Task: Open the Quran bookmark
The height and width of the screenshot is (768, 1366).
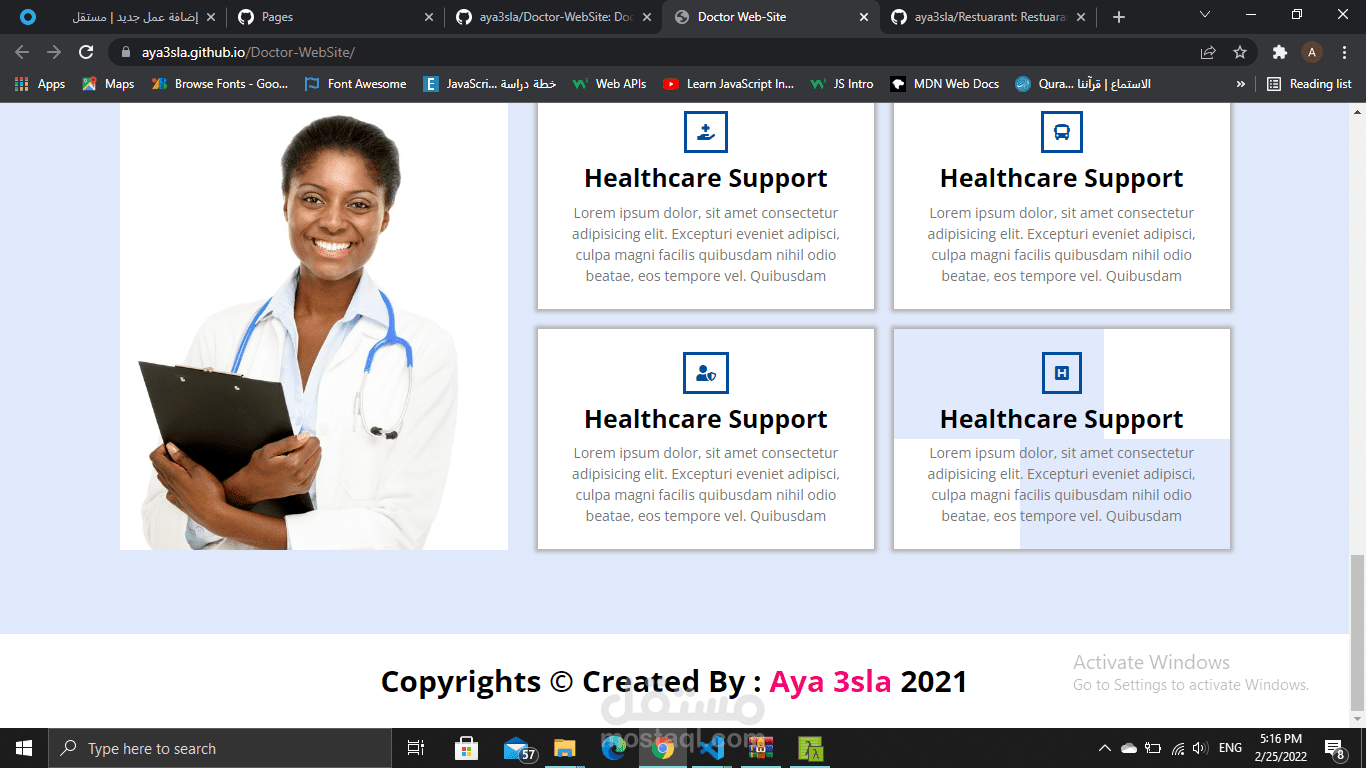Action: click(1083, 84)
